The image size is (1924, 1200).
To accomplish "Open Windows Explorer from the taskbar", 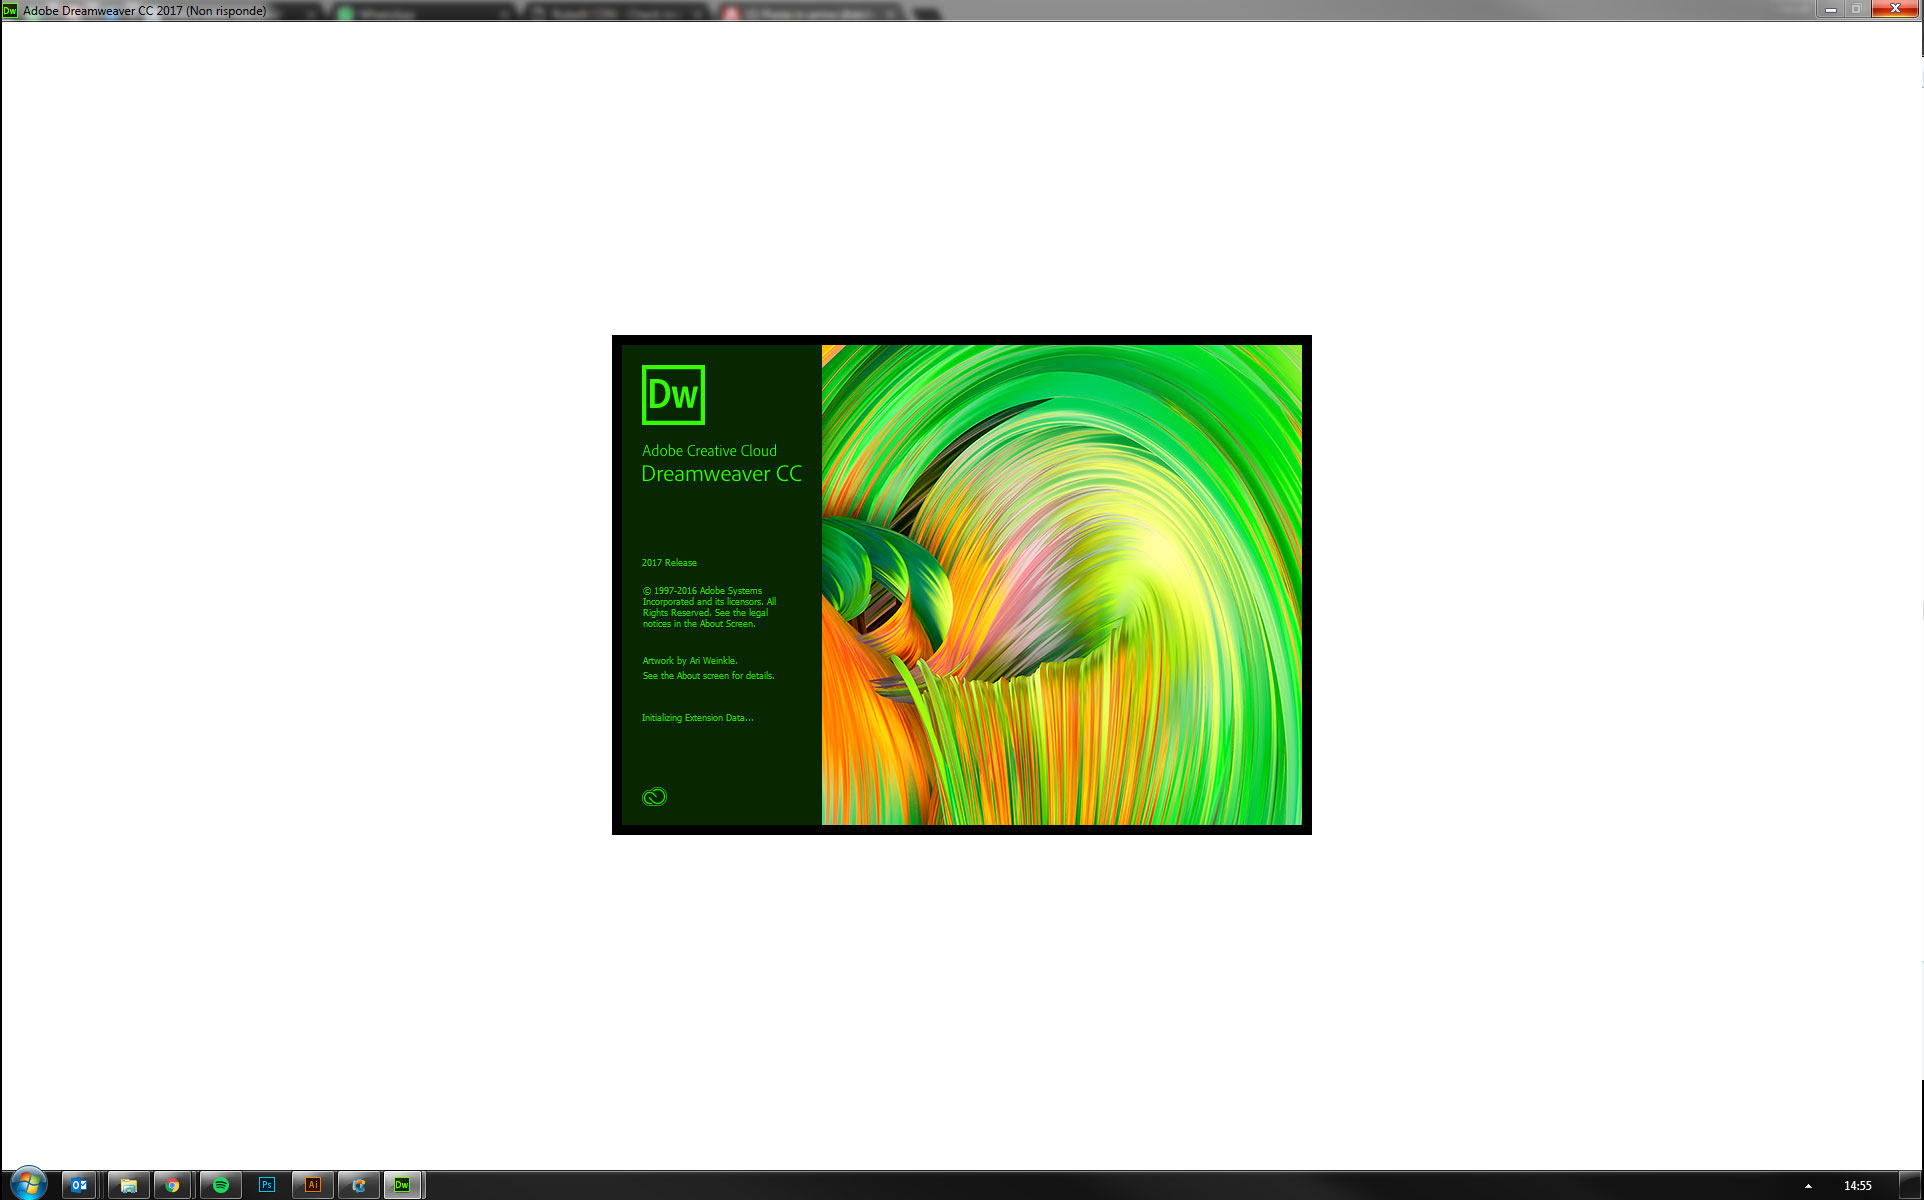I will pyautogui.click(x=128, y=1184).
